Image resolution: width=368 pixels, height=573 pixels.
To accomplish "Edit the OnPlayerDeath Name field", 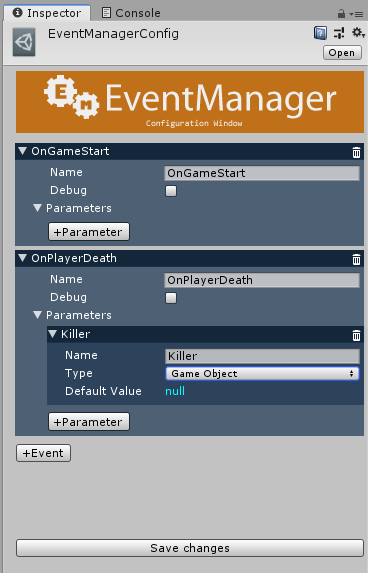I will point(262,280).
